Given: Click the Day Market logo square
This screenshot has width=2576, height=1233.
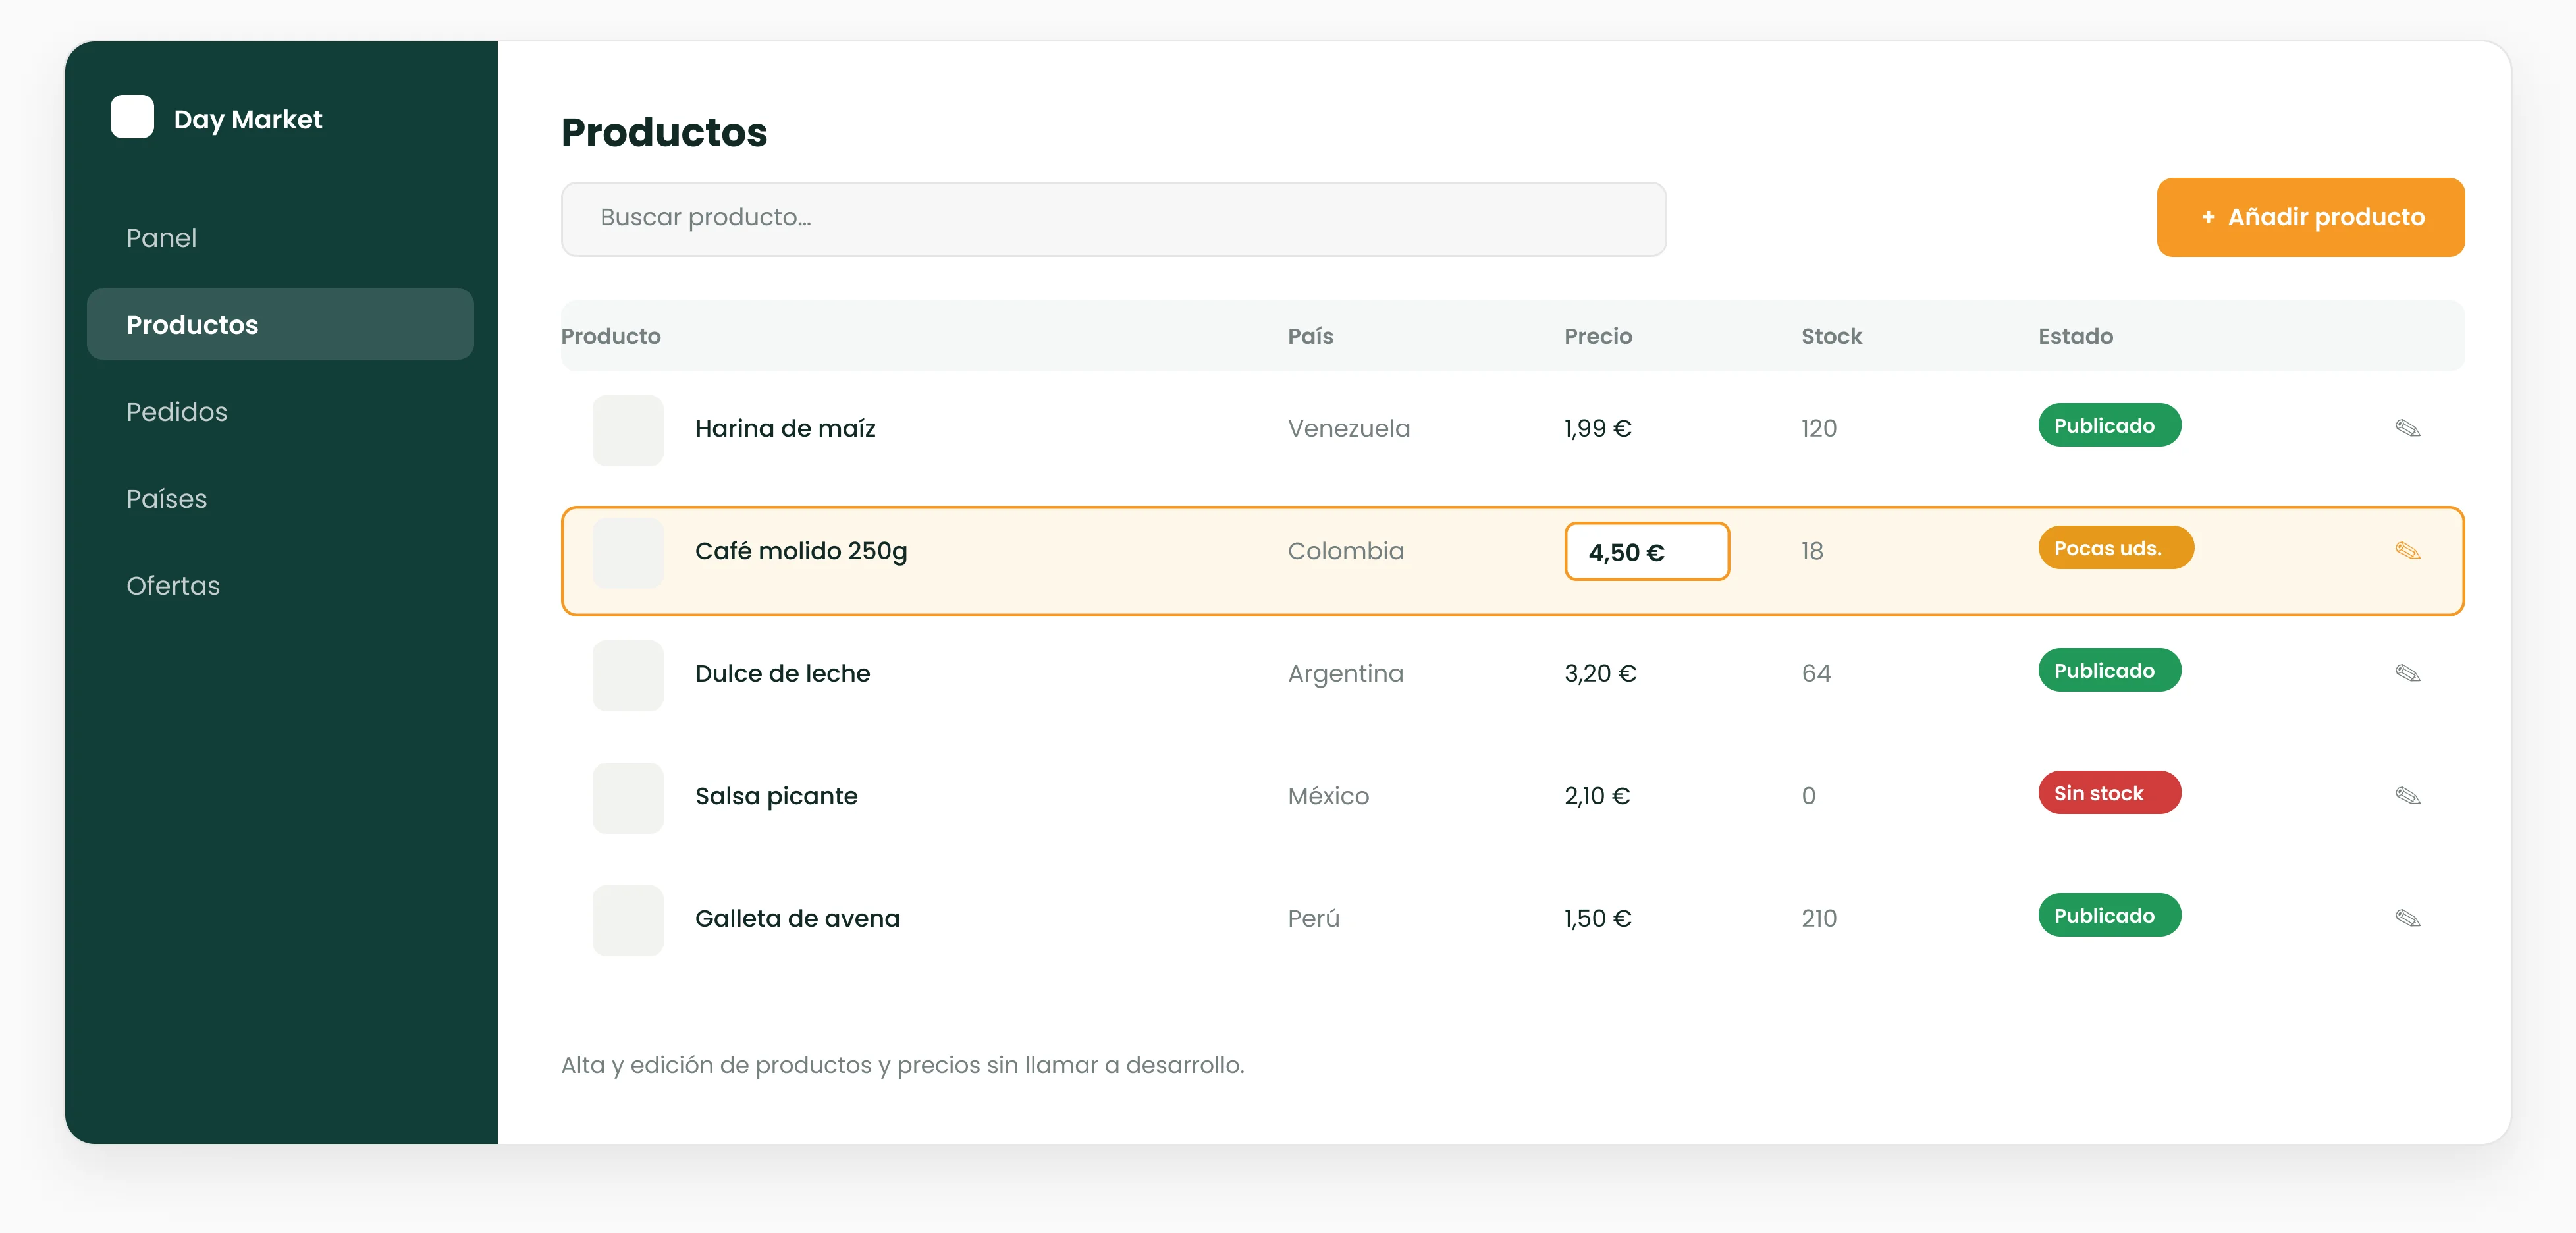Looking at the screenshot, I should coord(132,117).
